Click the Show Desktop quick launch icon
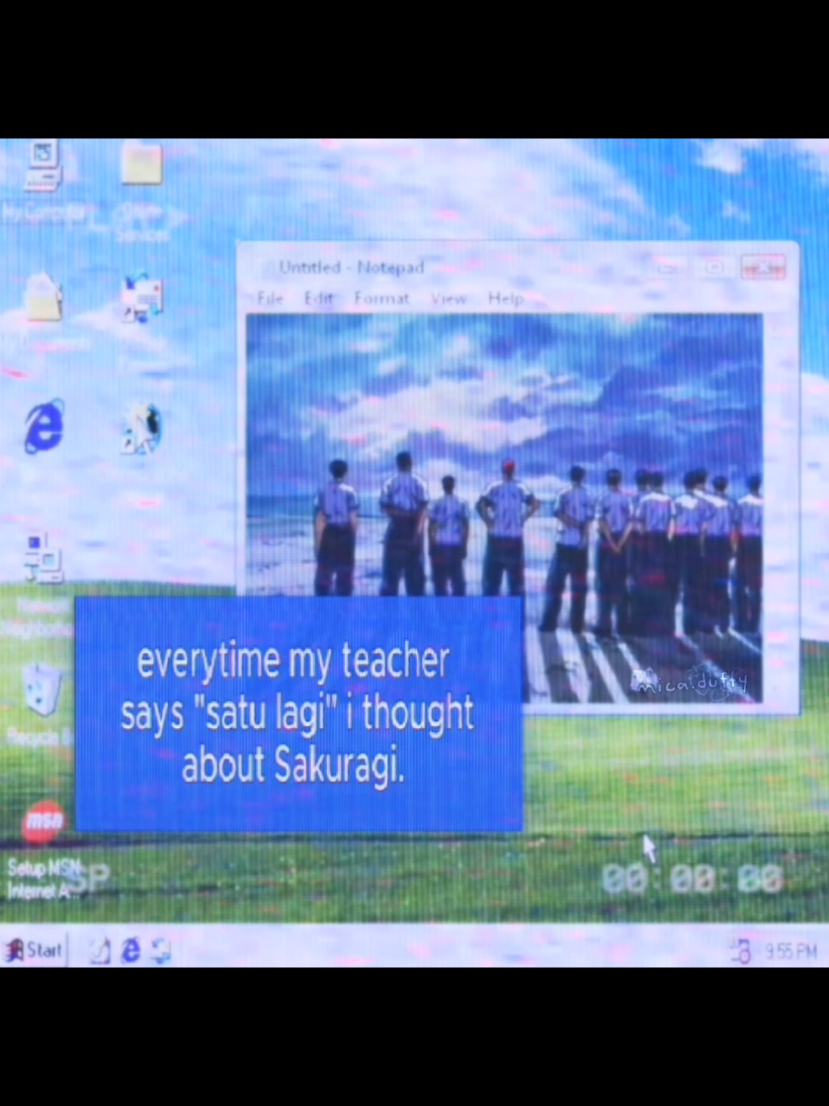The image size is (829, 1106). click(99, 952)
